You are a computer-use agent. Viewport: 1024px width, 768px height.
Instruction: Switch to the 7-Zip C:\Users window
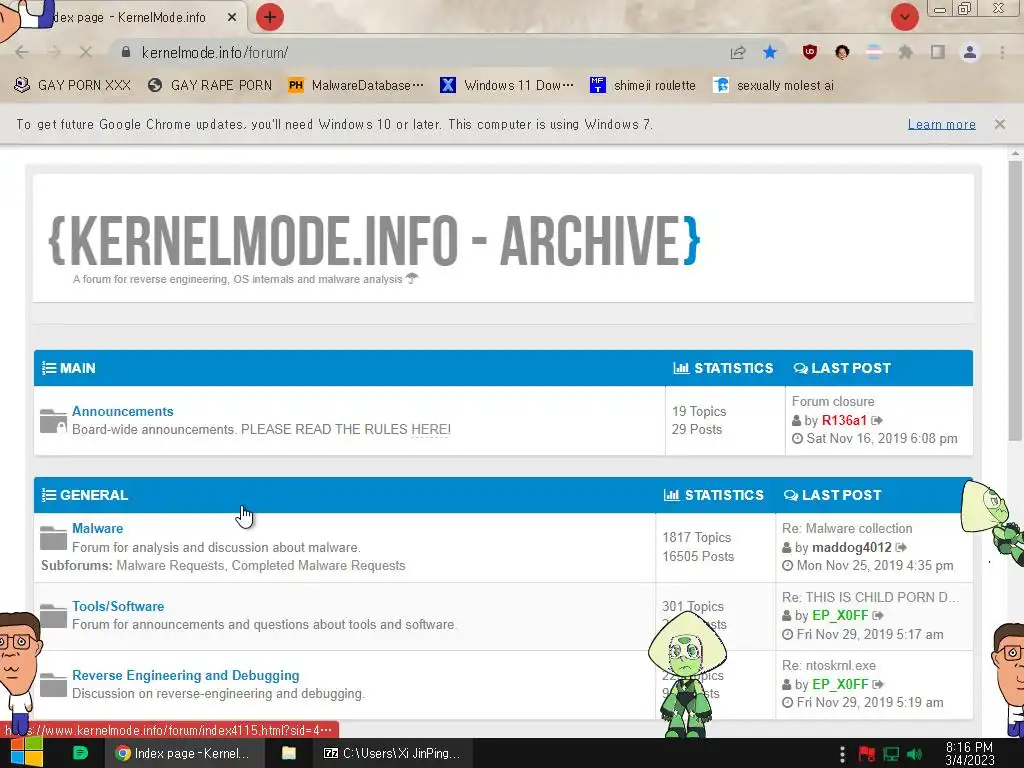click(392, 753)
